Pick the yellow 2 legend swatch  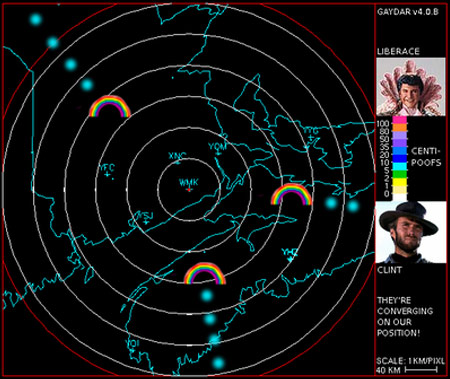click(400, 182)
